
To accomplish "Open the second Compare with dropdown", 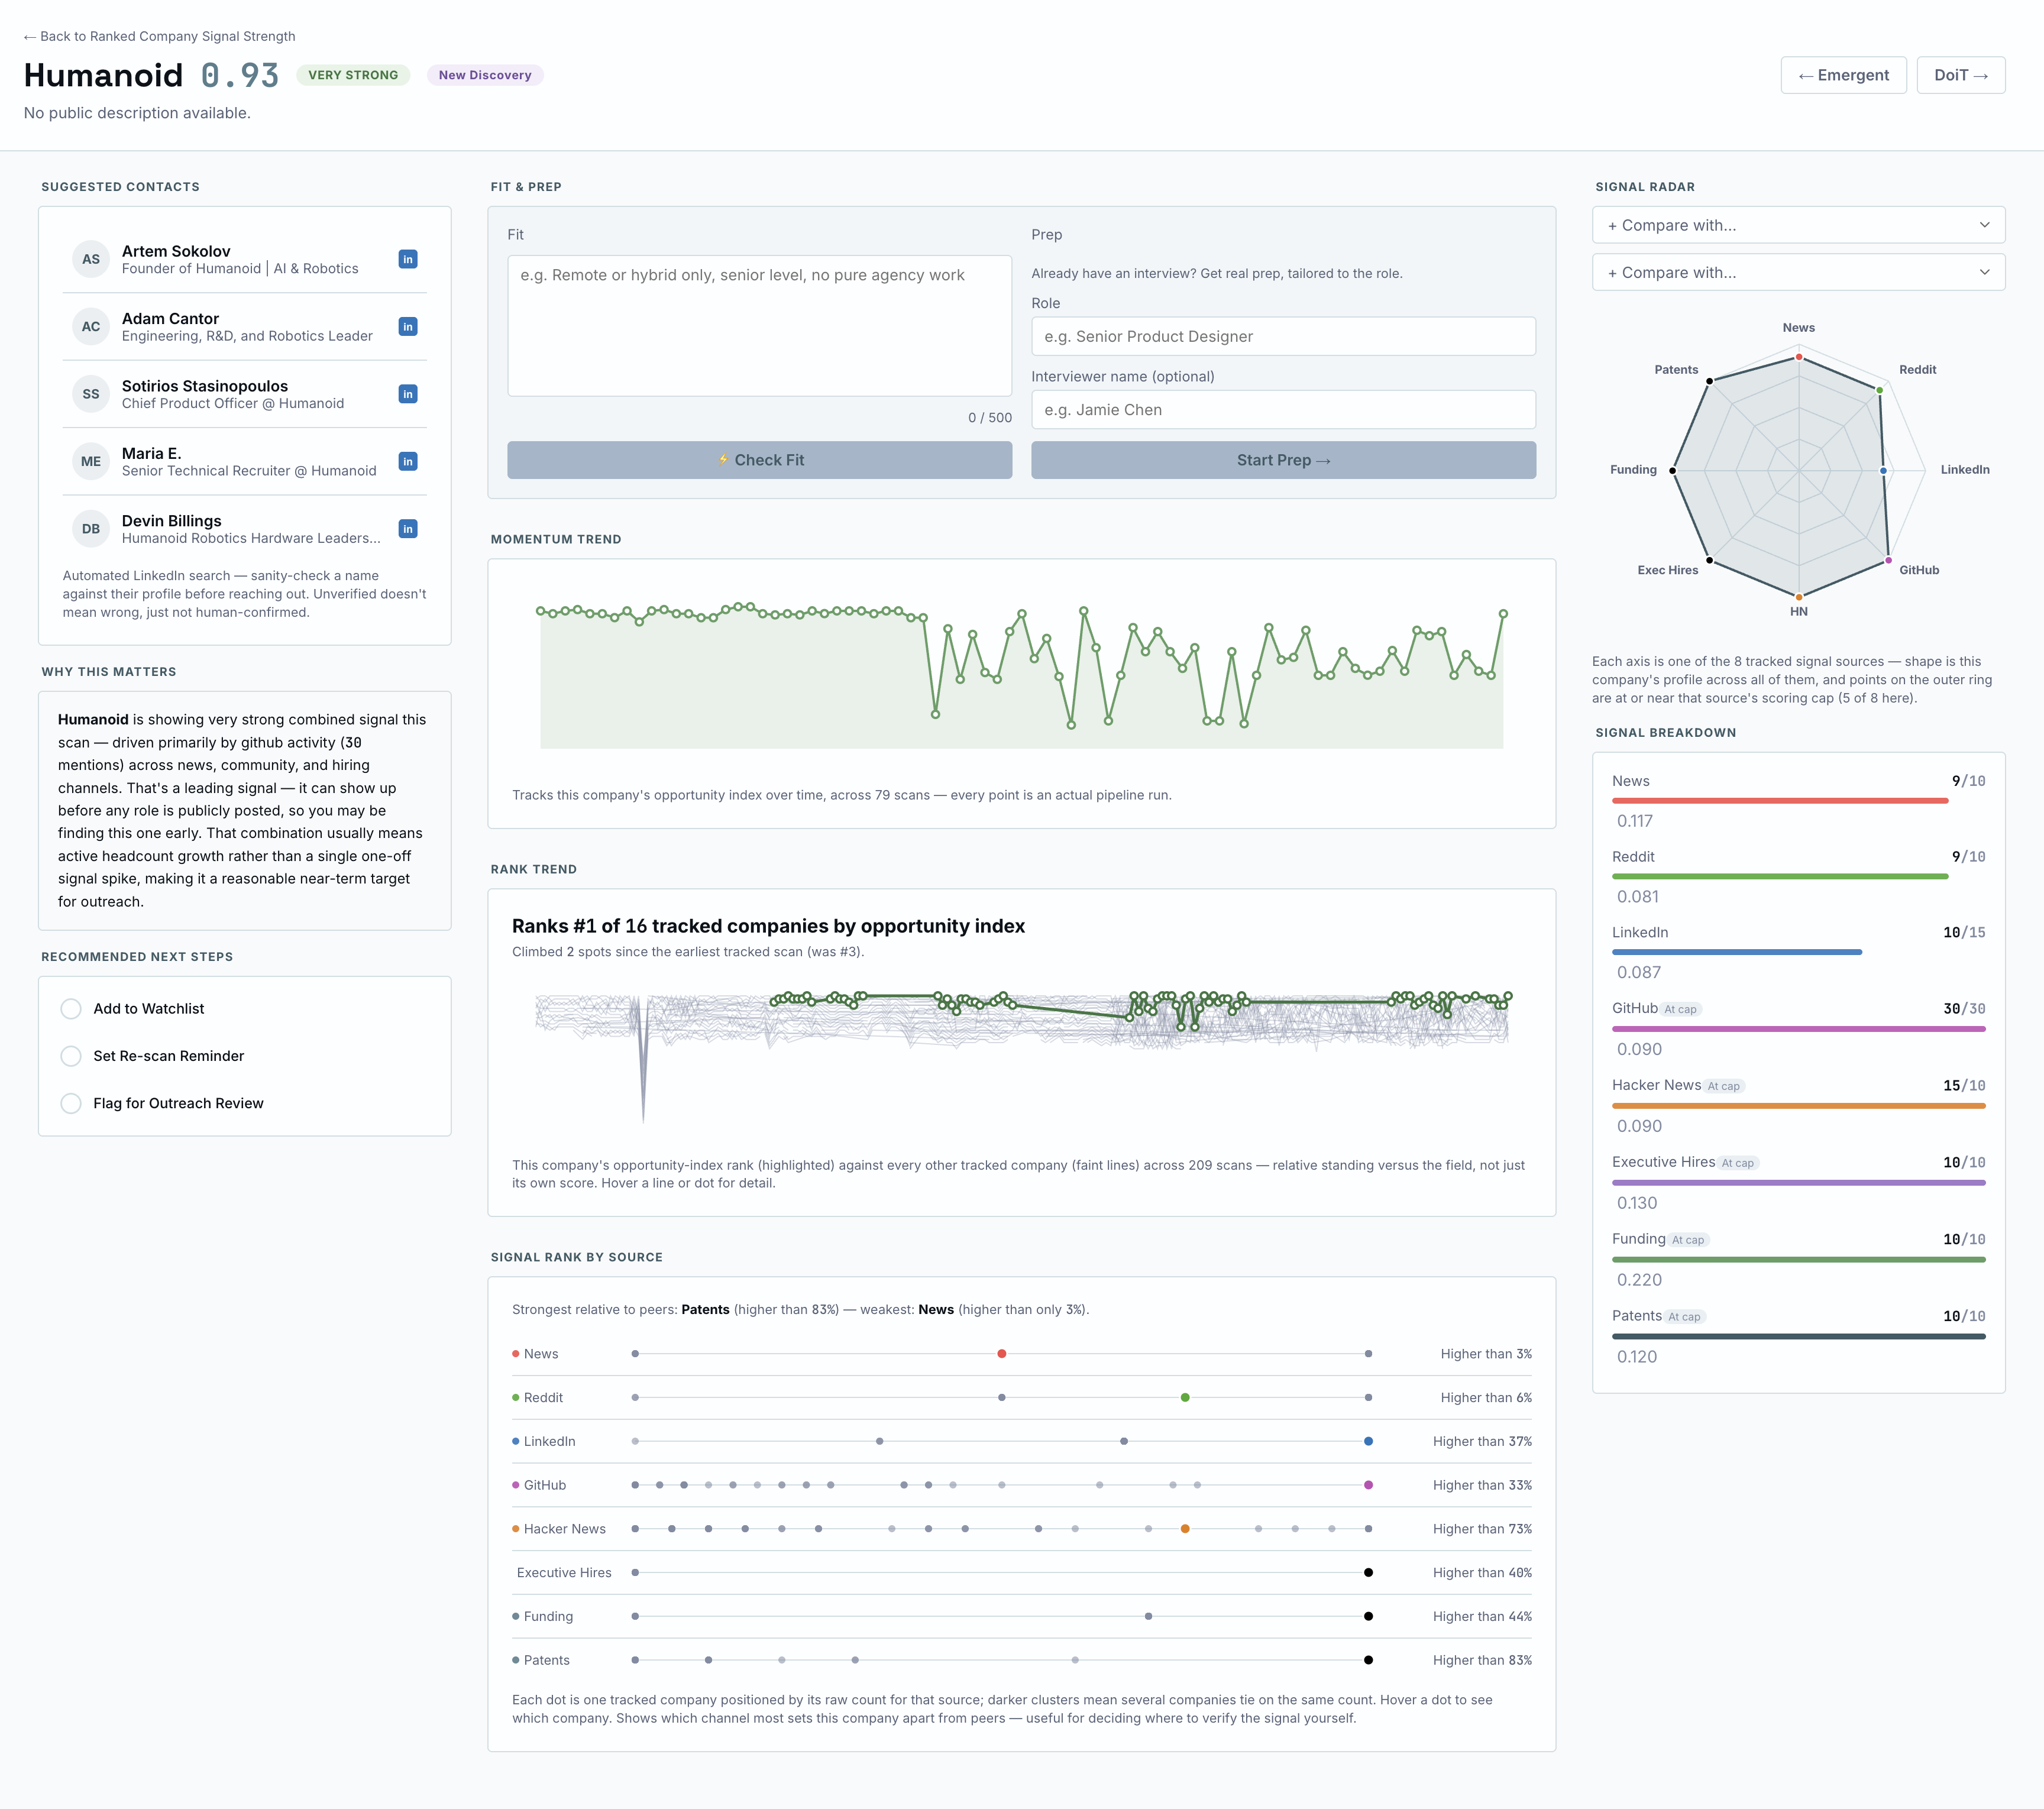I will coord(1798,272).
